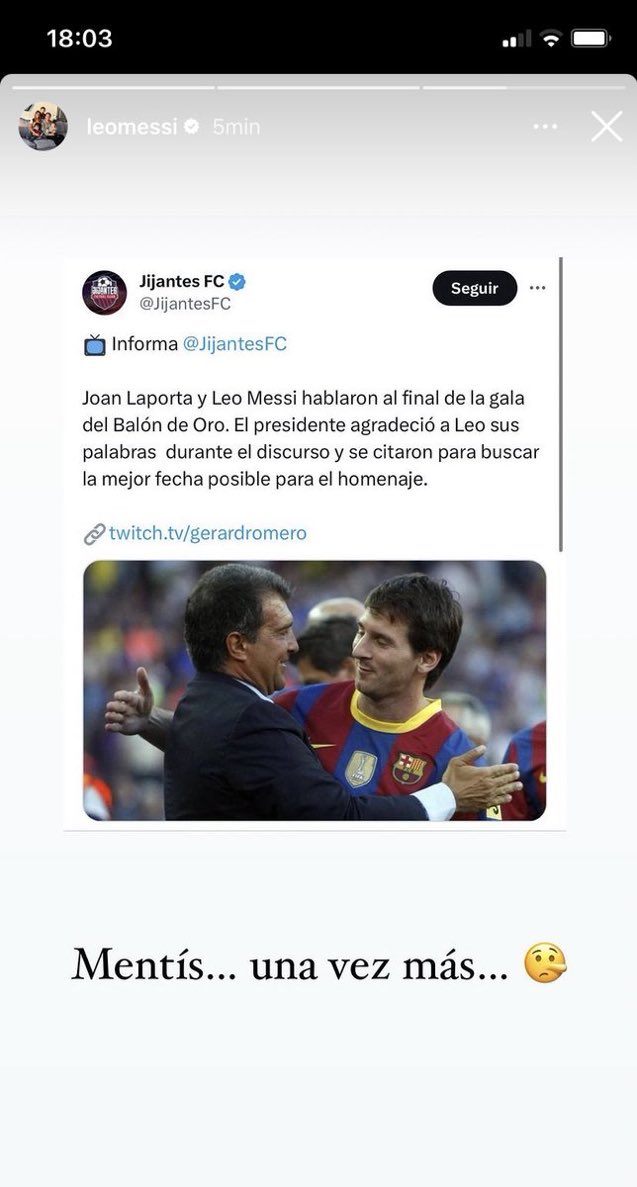This screenshot has height=1187, width=637.
Task: Tap the battery icon in status bar
Action: click(591, 39)
